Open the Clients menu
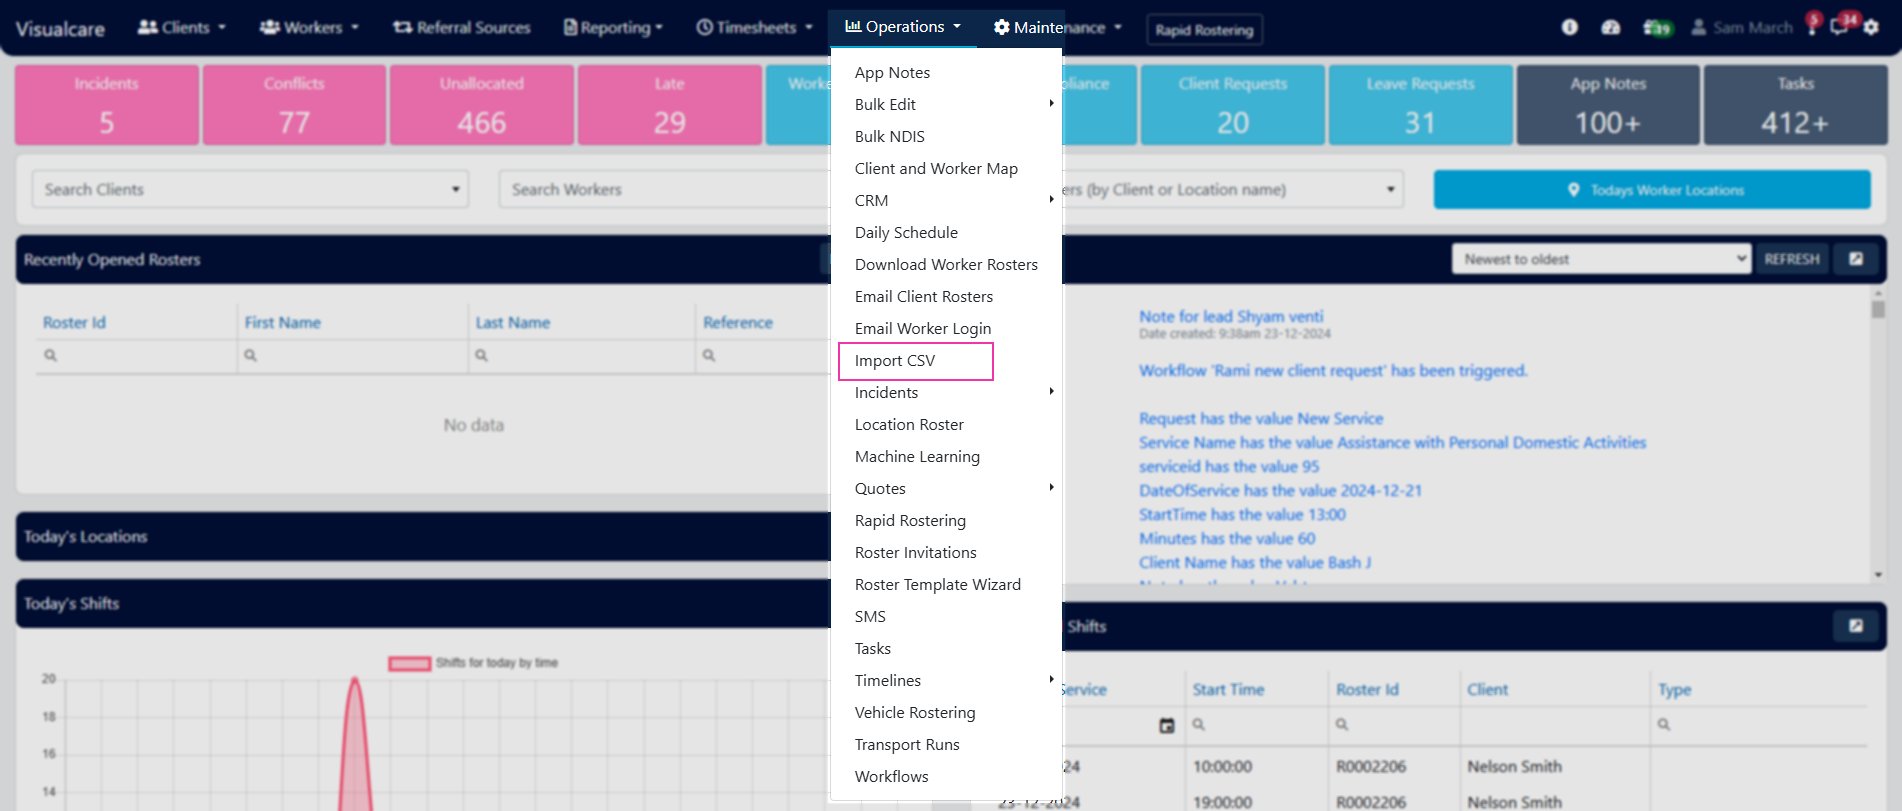Viewport: 1902px width, 811px height. [x=181, y=27]
